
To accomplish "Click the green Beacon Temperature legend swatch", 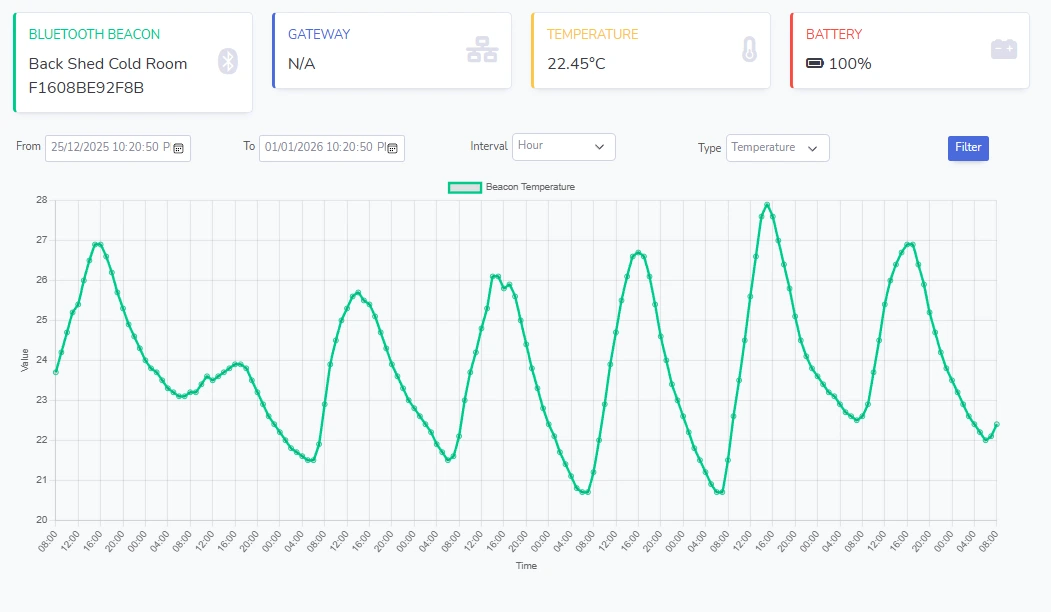I will pyautogui.click(x=464, y=187).
